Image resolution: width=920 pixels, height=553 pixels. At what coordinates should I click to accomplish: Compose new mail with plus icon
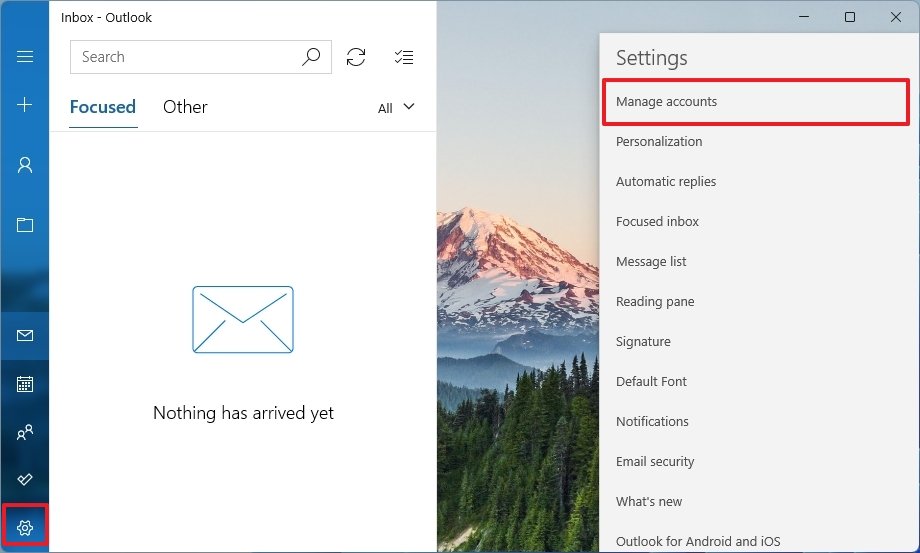tap(25, 105)
